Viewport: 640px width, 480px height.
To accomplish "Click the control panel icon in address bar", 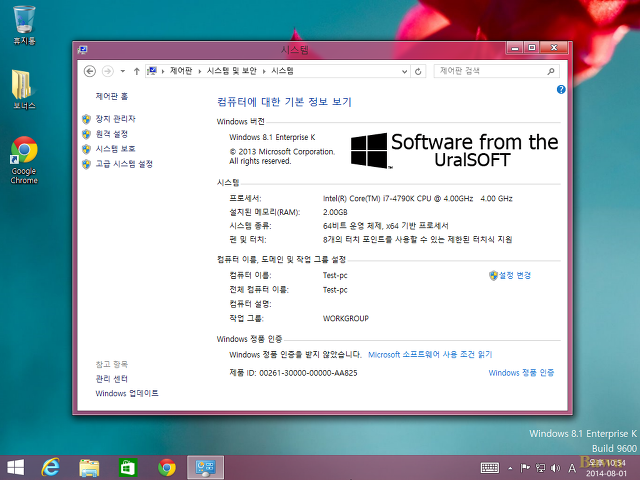I will (x=152, y=71).
